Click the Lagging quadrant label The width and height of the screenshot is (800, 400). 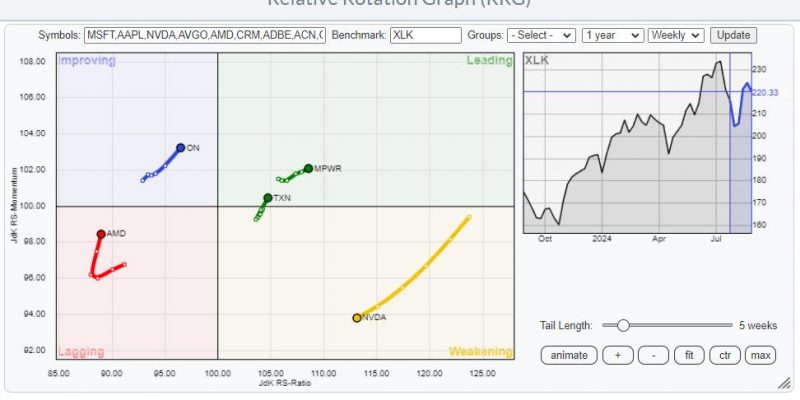tap(82, 352)
